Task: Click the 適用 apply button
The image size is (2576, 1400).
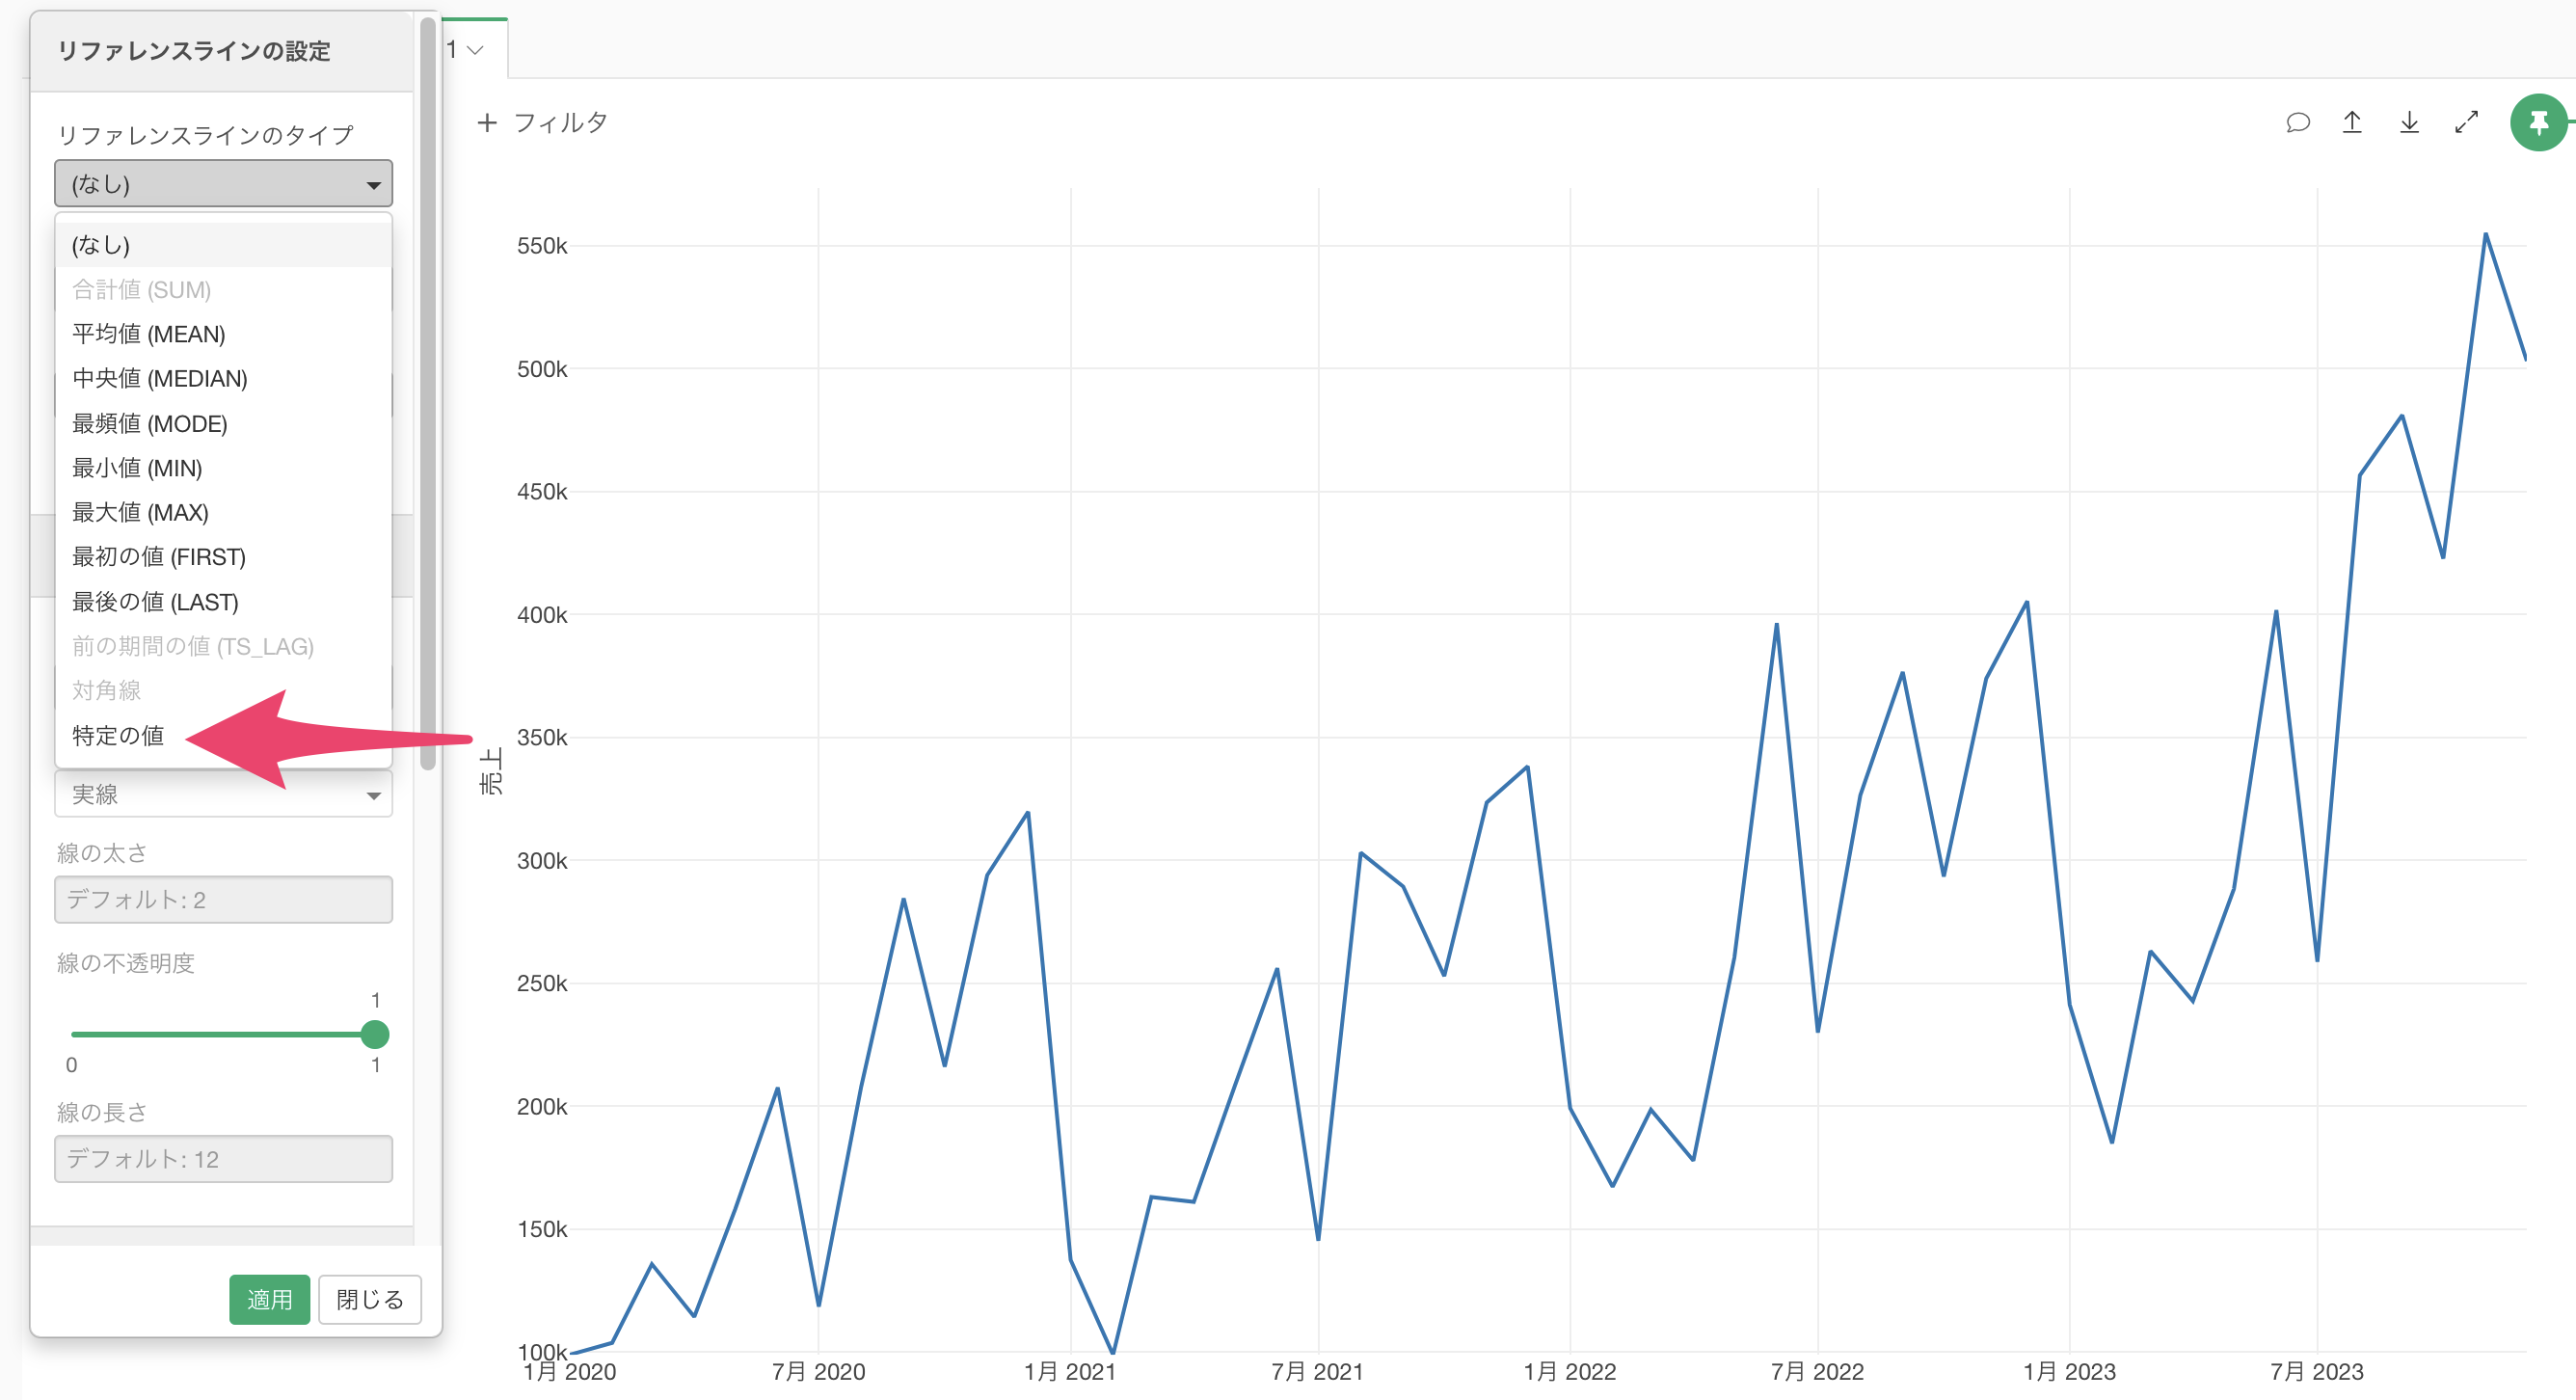Action: pos(269,1299)
